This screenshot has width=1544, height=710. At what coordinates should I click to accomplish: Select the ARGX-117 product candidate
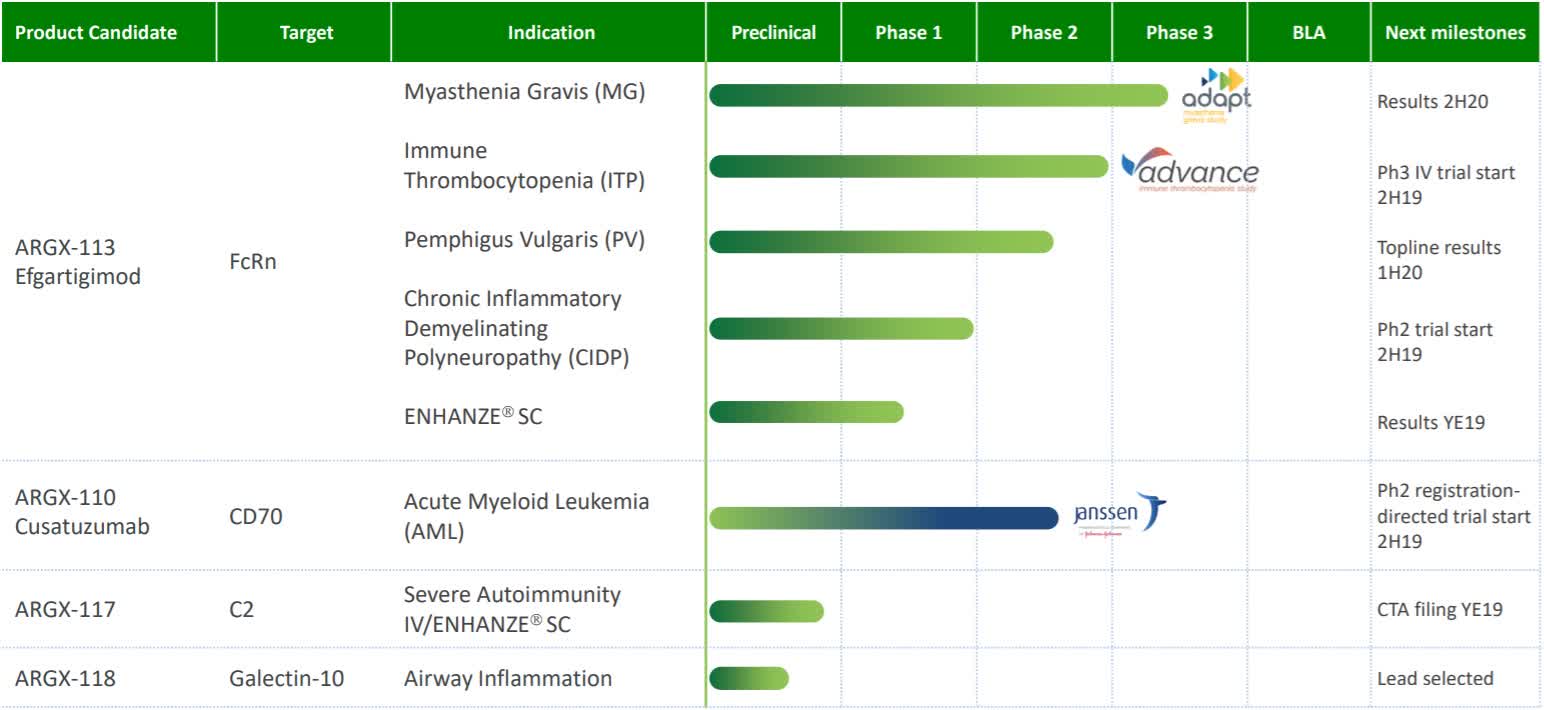pos(65,608)
